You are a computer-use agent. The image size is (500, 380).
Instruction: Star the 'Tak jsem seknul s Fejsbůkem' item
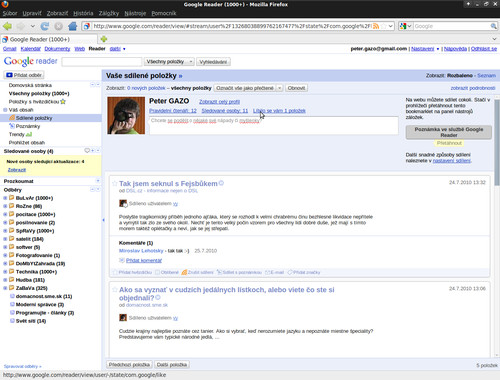point(114,183)
